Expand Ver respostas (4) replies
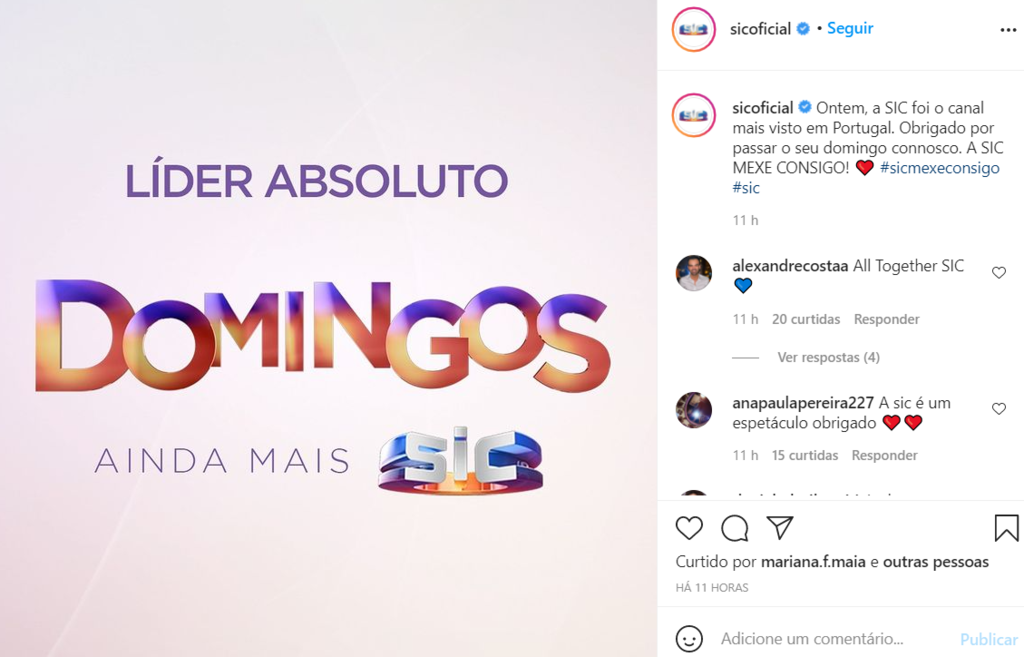Image resolution: width=1024 pixels, height=657 pixels. click(828, 357)
